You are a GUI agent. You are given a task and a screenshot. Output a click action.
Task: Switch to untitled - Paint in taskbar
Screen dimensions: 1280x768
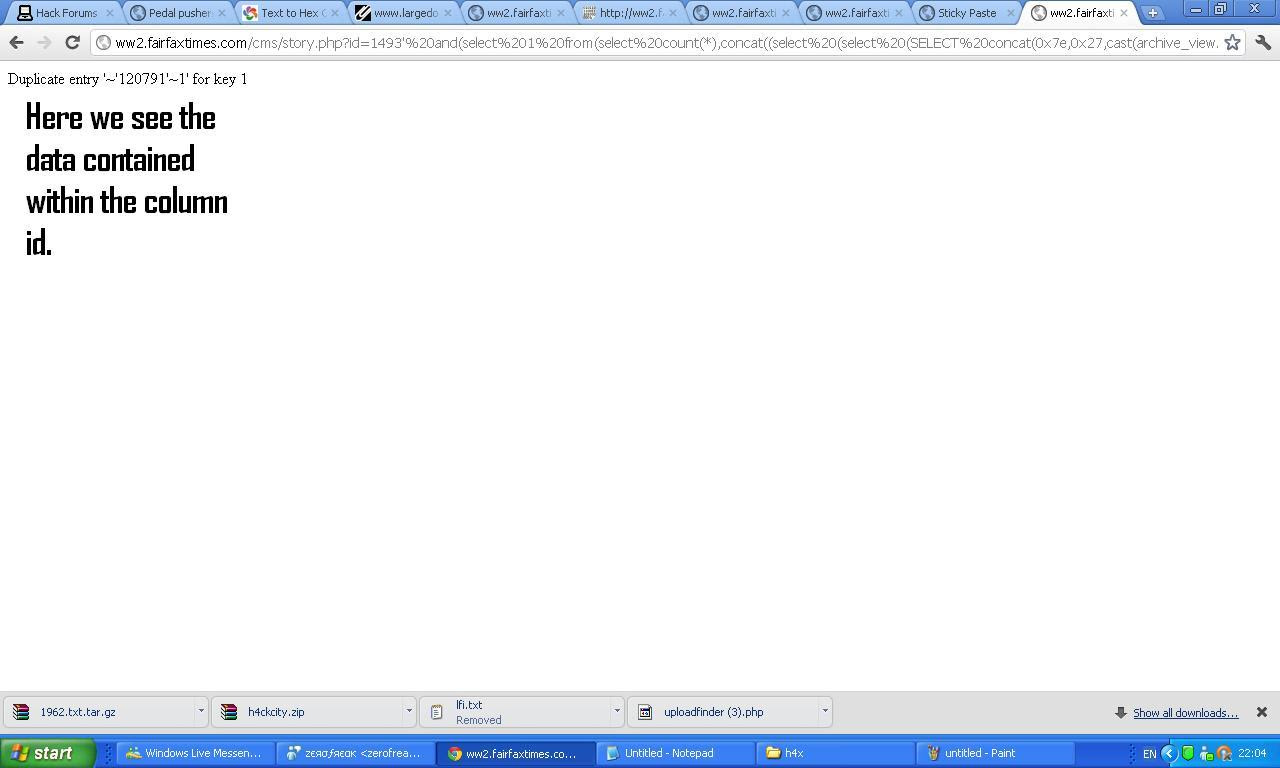pos(995,753)
